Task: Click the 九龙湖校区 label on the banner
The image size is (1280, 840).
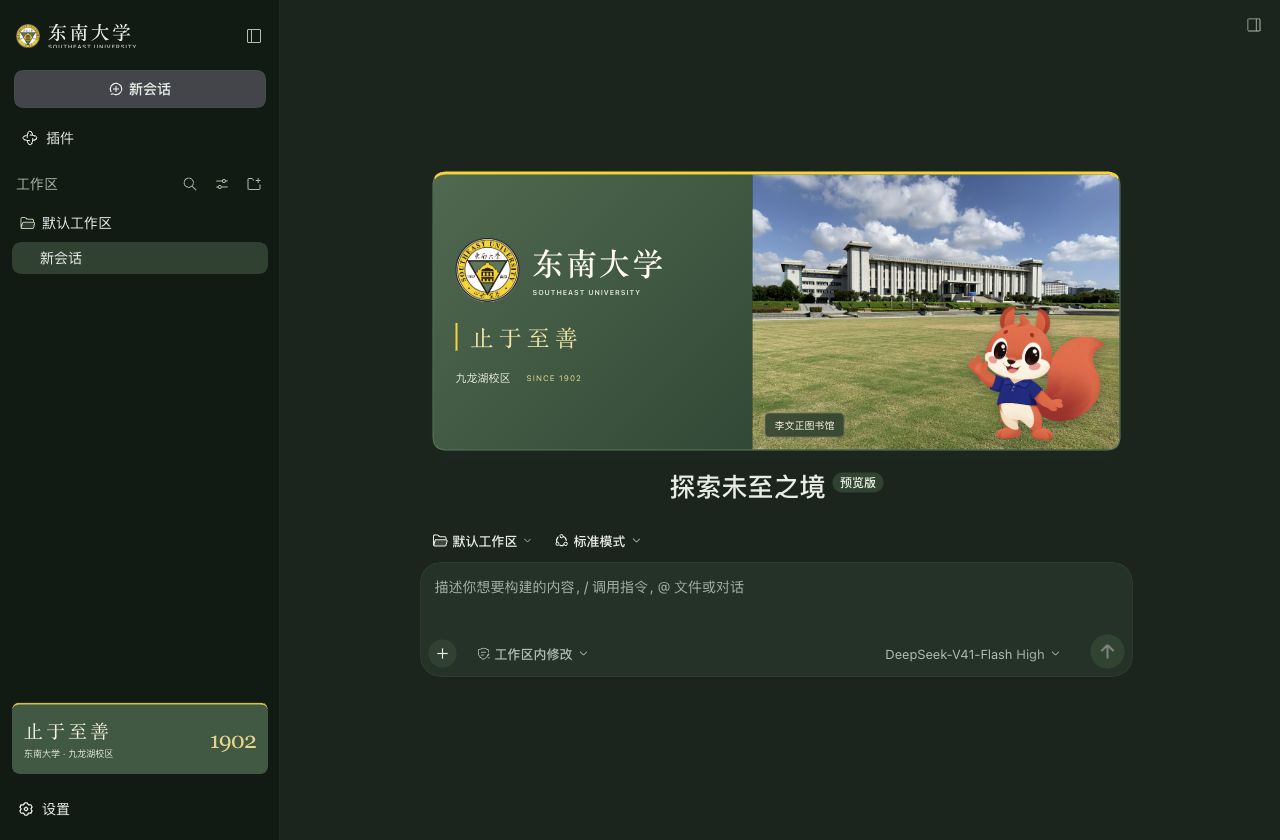Action: (x=483, y=378)
